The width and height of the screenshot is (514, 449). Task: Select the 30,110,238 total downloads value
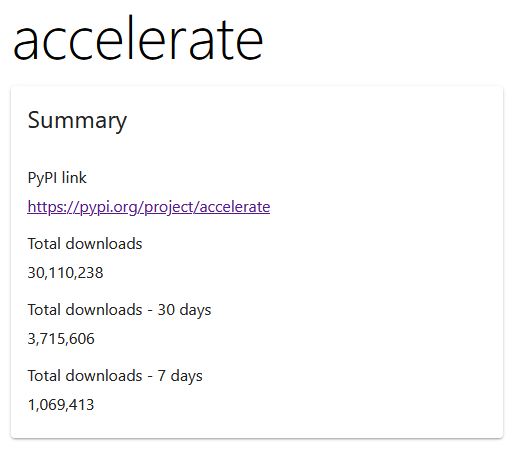tap(65, 273)
